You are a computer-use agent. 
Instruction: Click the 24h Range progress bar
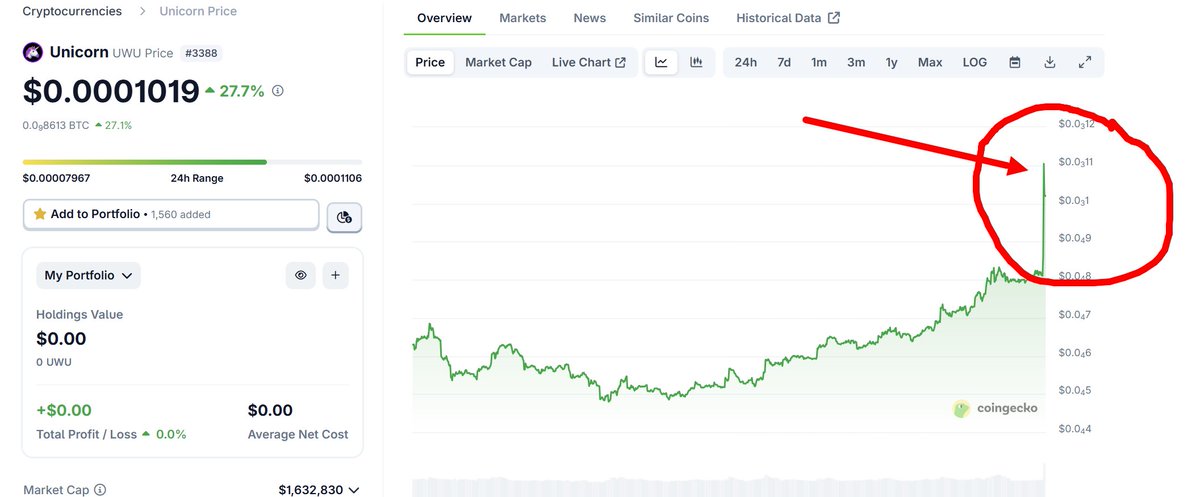coord(192,161)
